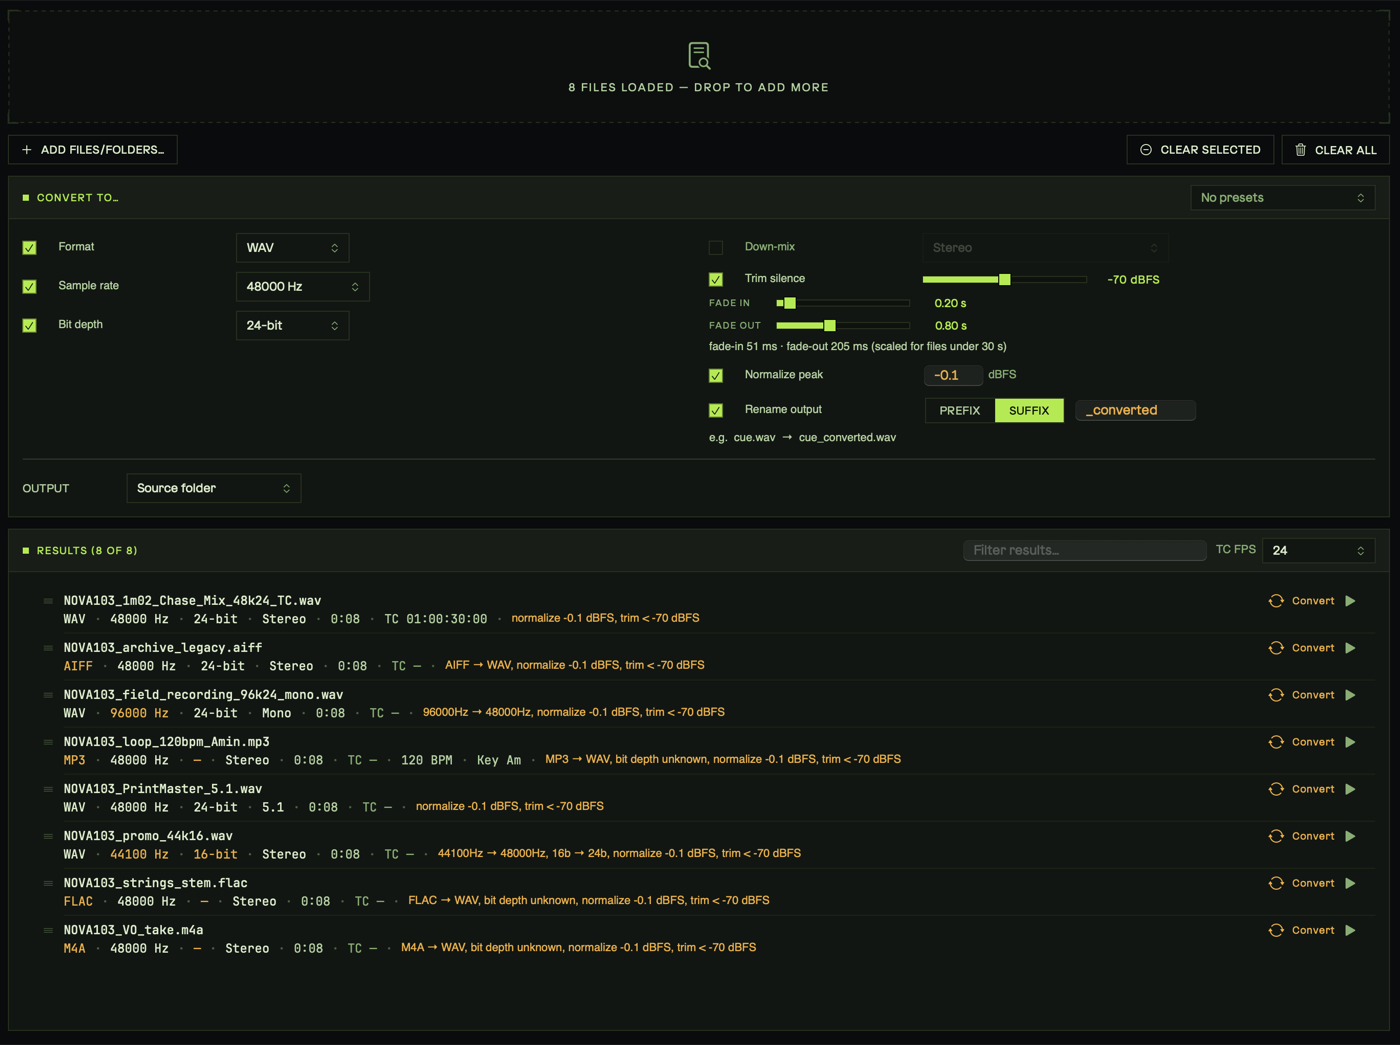Image resolution: width=1400 pixels, height=1045 pixels.
Task: Play NOVA103_promo_44k16.wav preview
Action: click(1350, 836)
